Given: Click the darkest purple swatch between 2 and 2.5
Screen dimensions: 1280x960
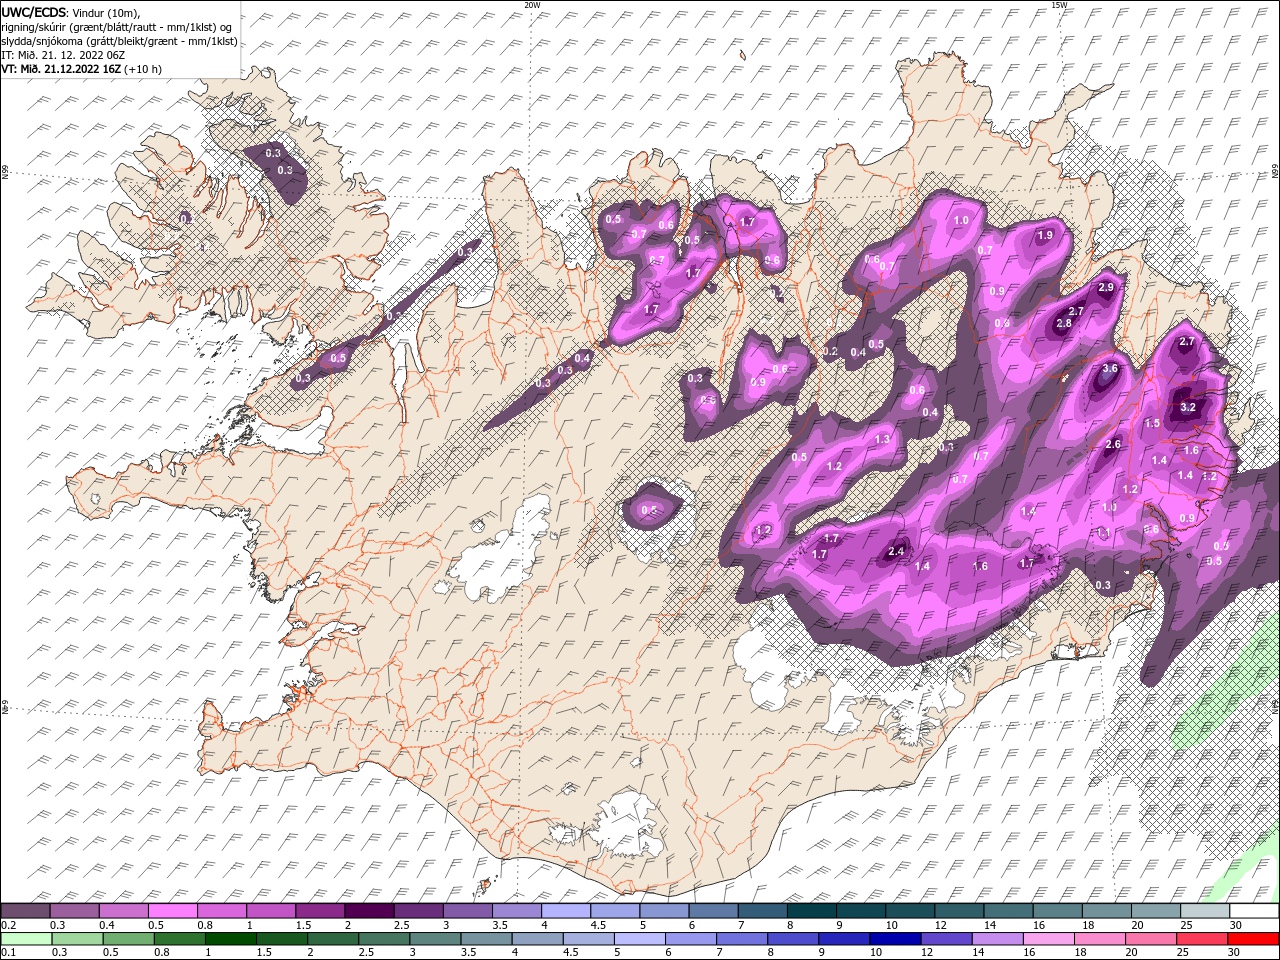Looking at the screenshot, I should [x=369, y=911].
